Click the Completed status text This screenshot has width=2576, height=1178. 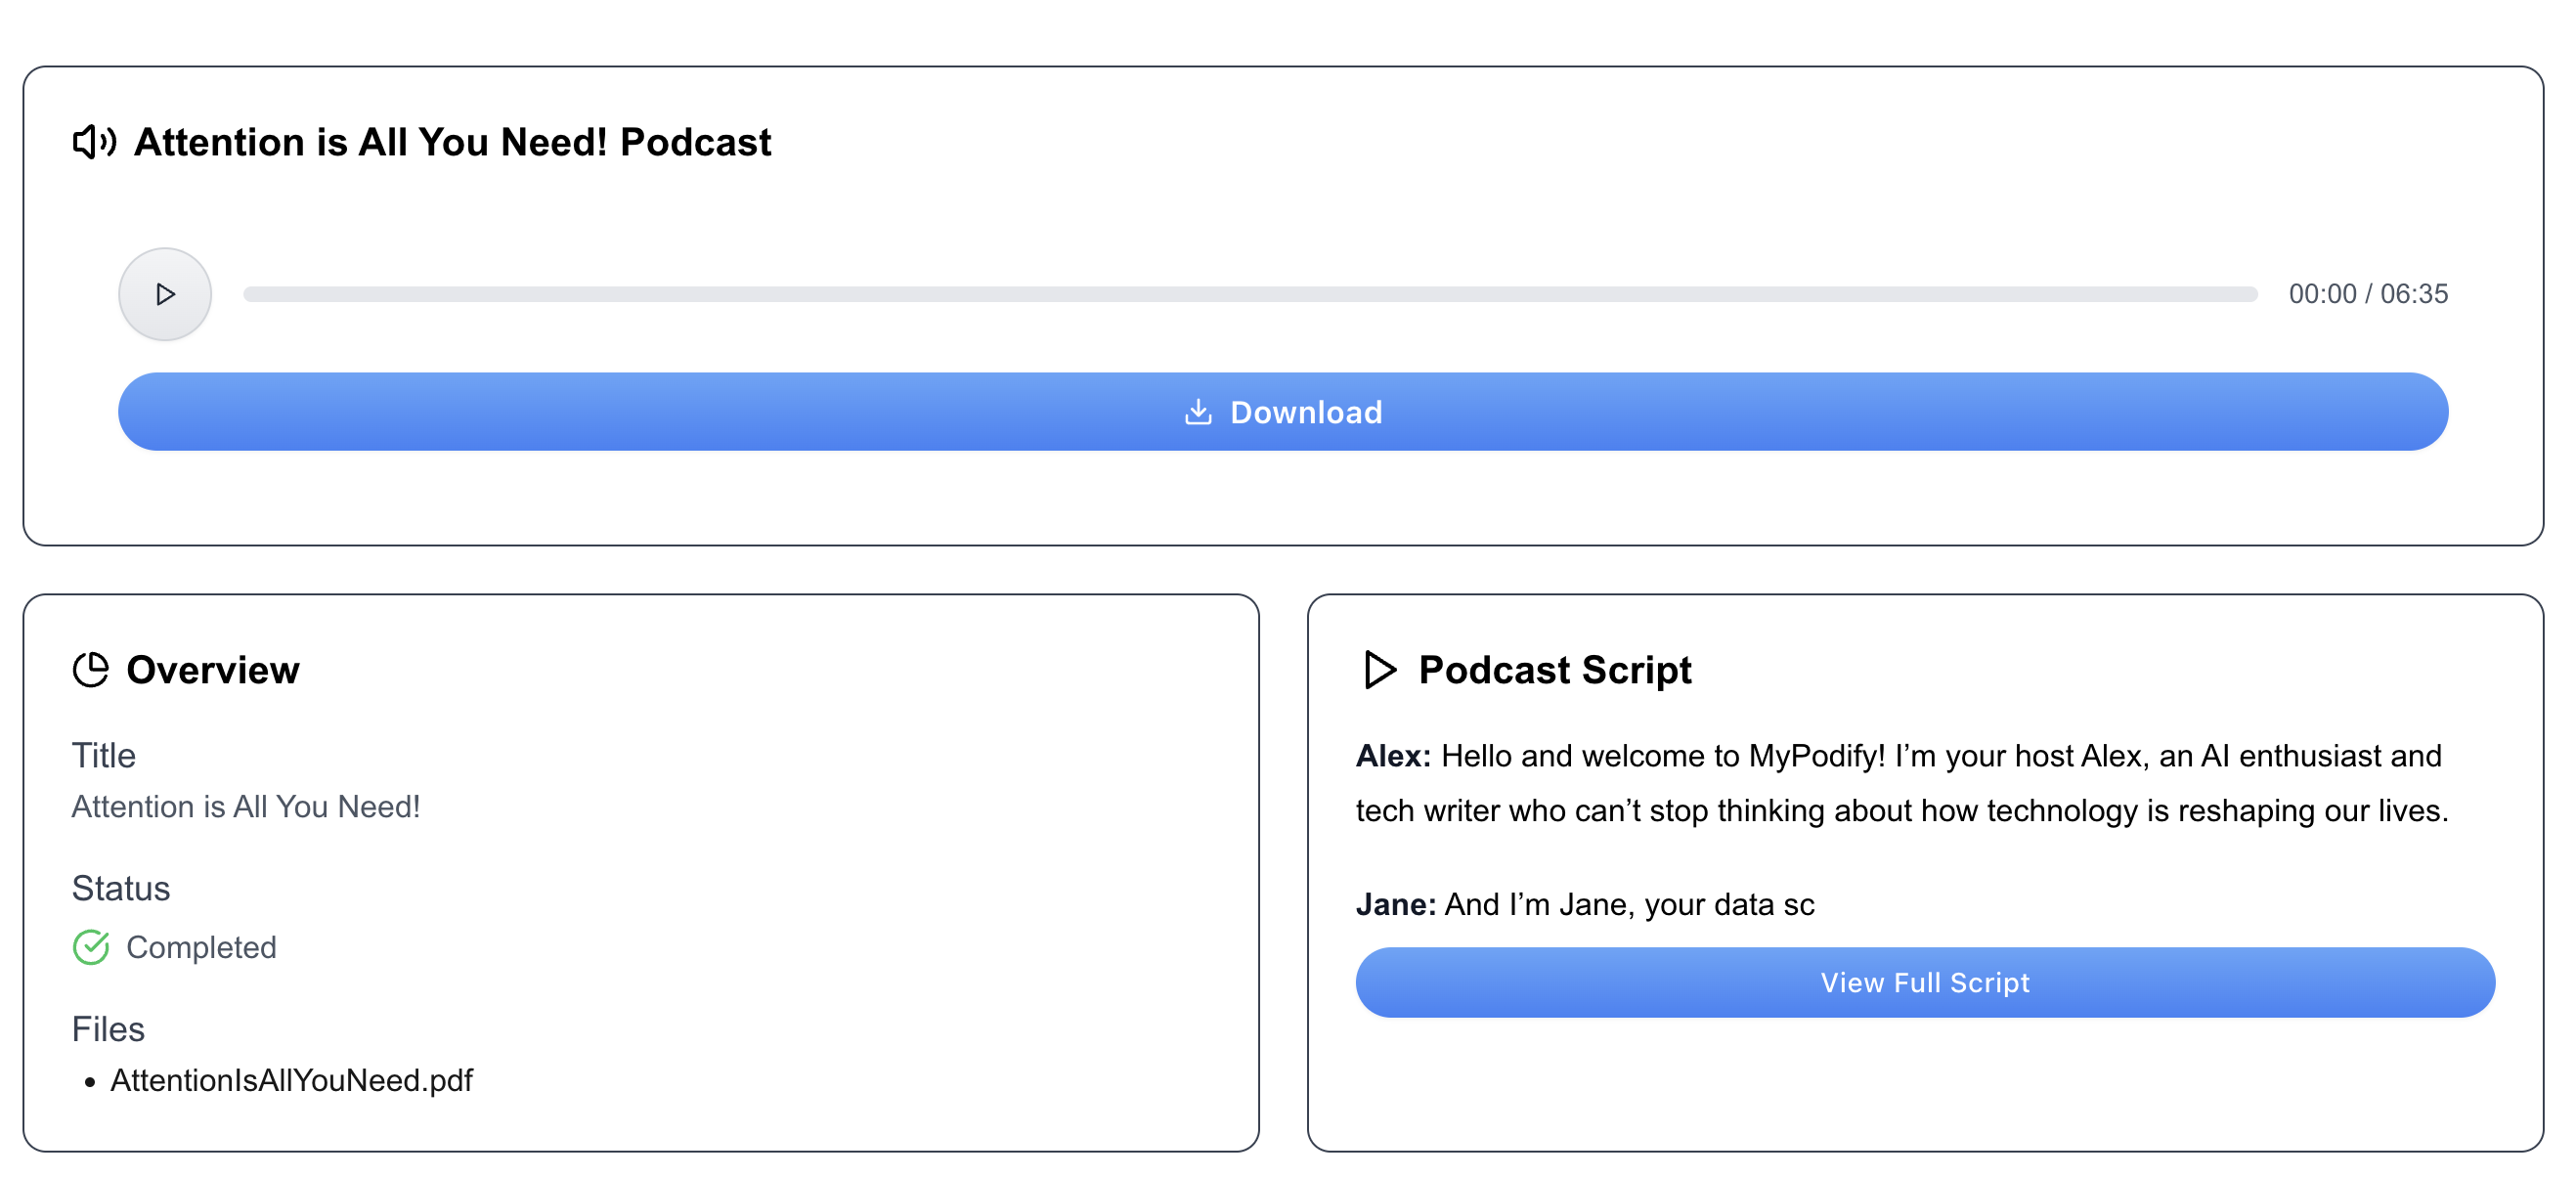201,947
